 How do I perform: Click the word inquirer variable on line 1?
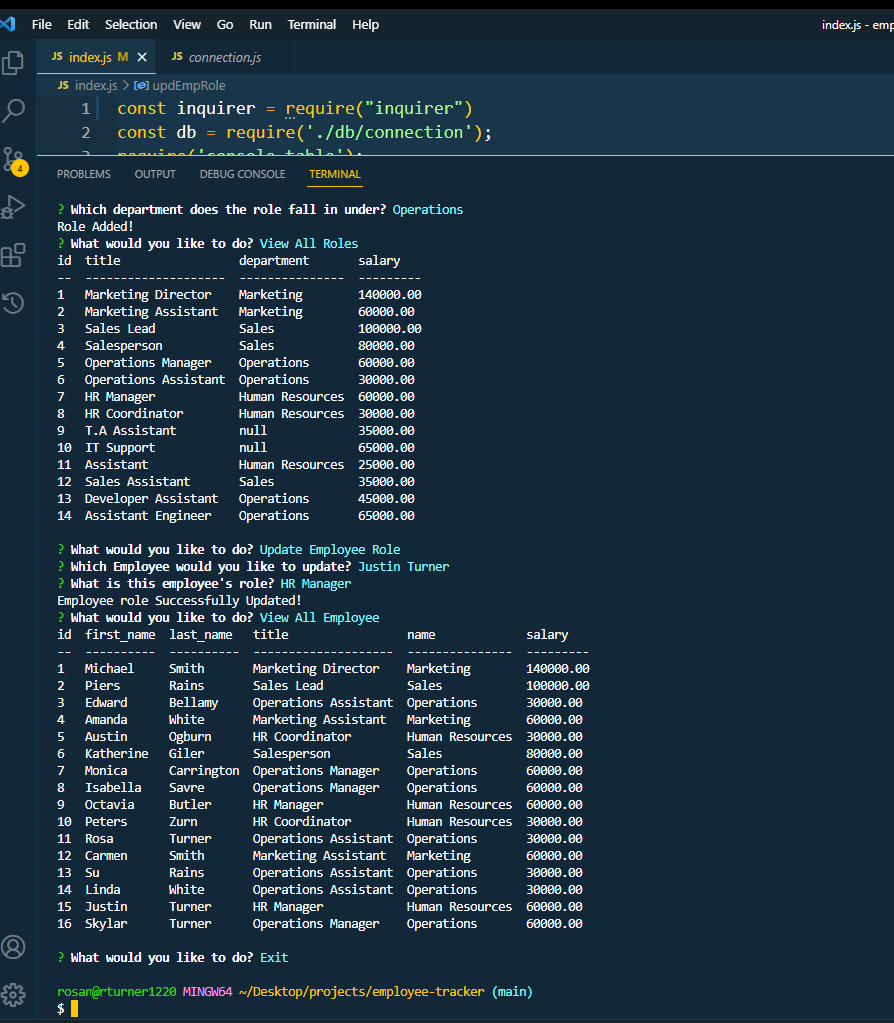[x=216, y=108]
